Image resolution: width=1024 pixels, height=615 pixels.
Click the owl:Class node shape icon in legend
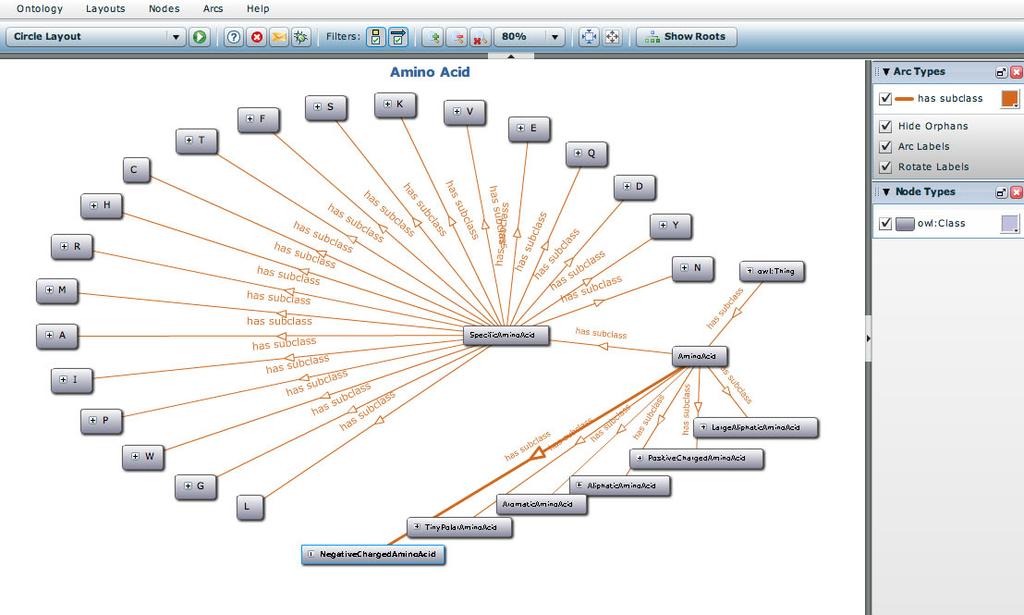[904, 224]
